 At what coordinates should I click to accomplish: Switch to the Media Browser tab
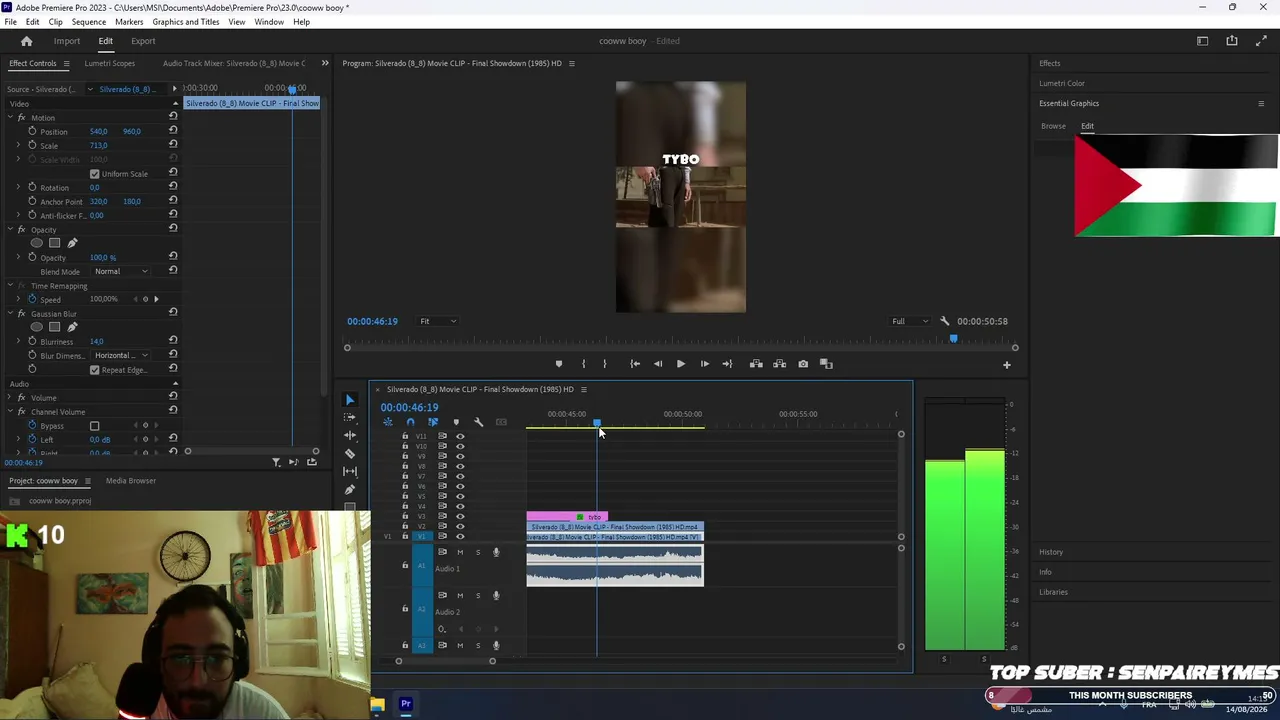click(x=131, y=481)
